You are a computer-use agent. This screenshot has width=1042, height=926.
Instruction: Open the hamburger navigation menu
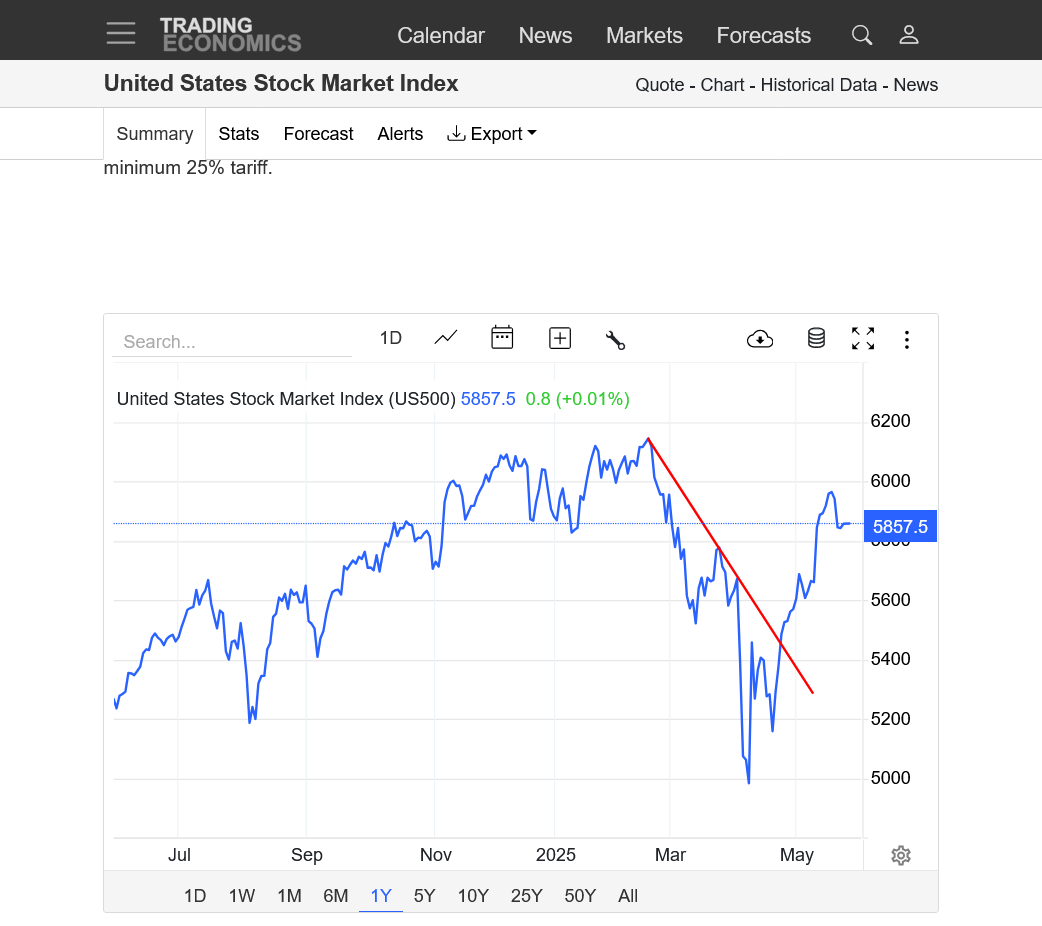click(x=121, y=34)
